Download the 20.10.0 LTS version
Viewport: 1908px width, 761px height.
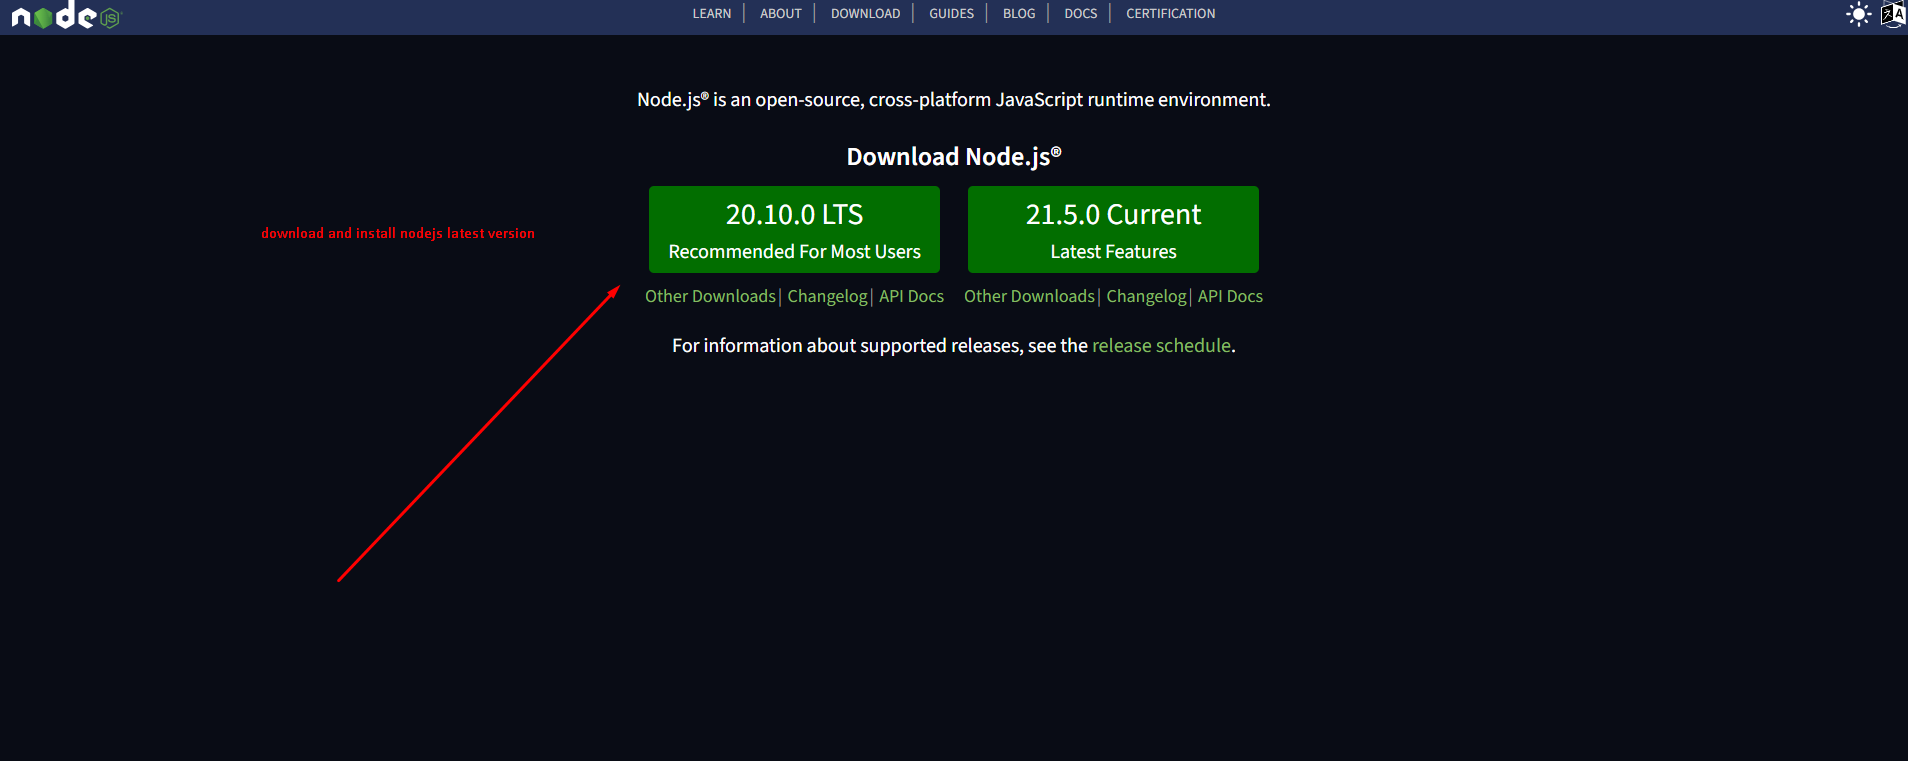(794, 229)
